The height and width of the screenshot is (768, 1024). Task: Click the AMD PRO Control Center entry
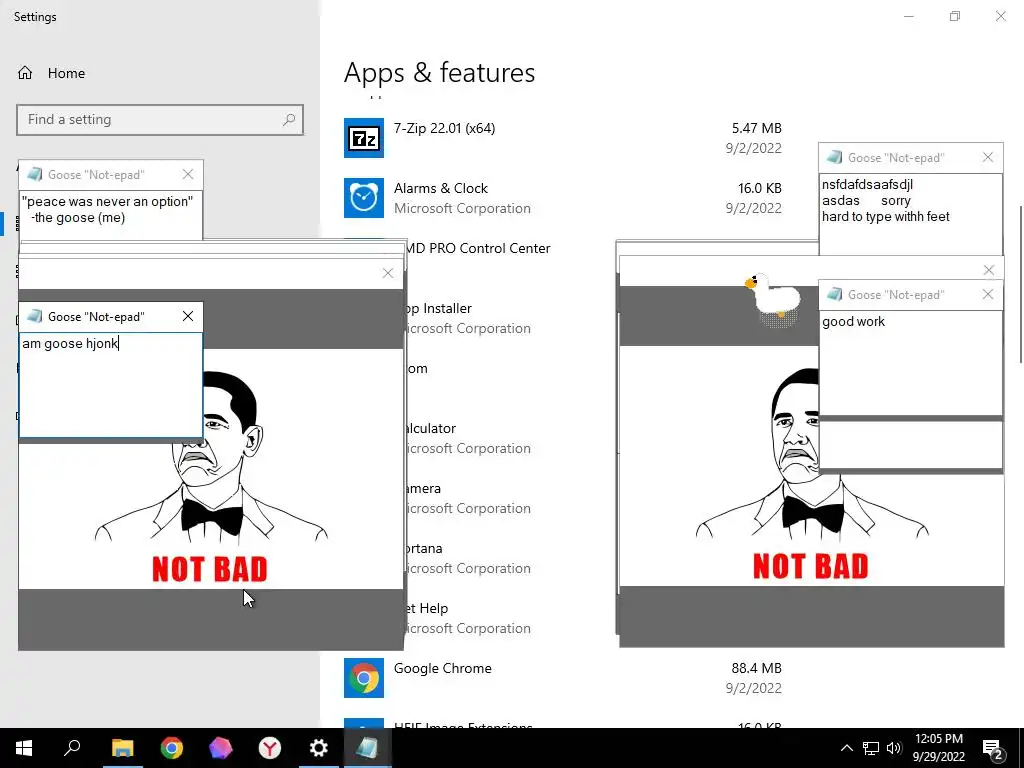tap(478, 248)
